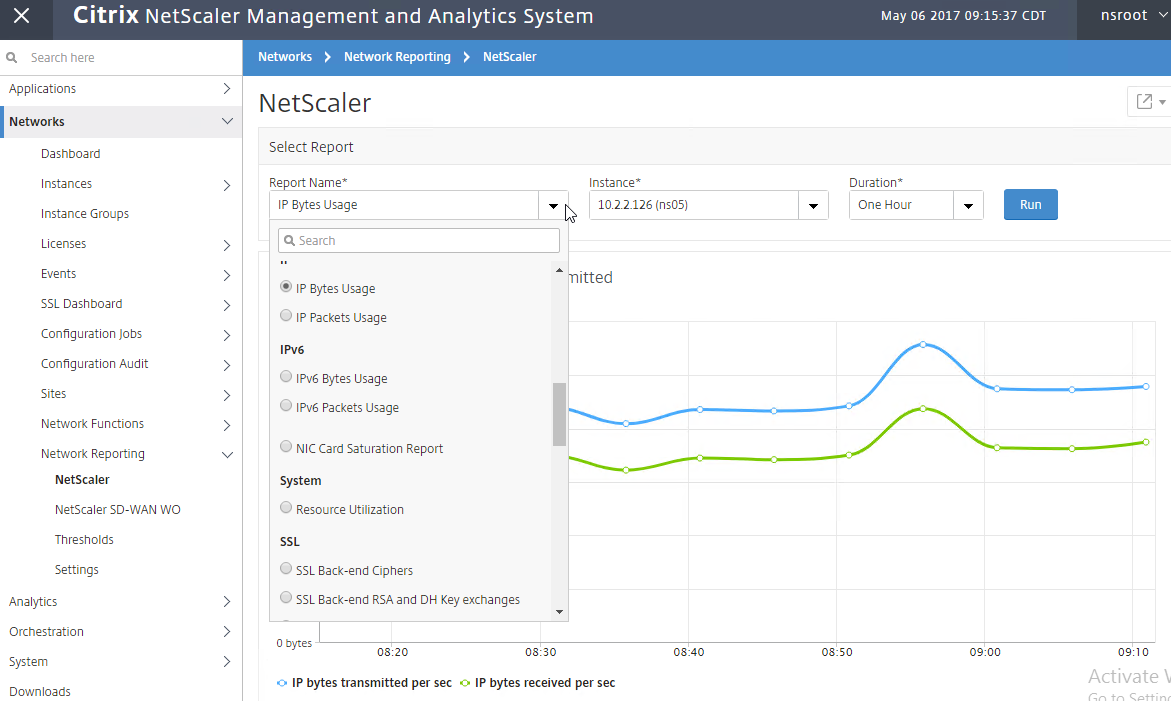Open the Dashboard menu item
The height and width of the screenshot is (701, 1171).
(70, 154)
